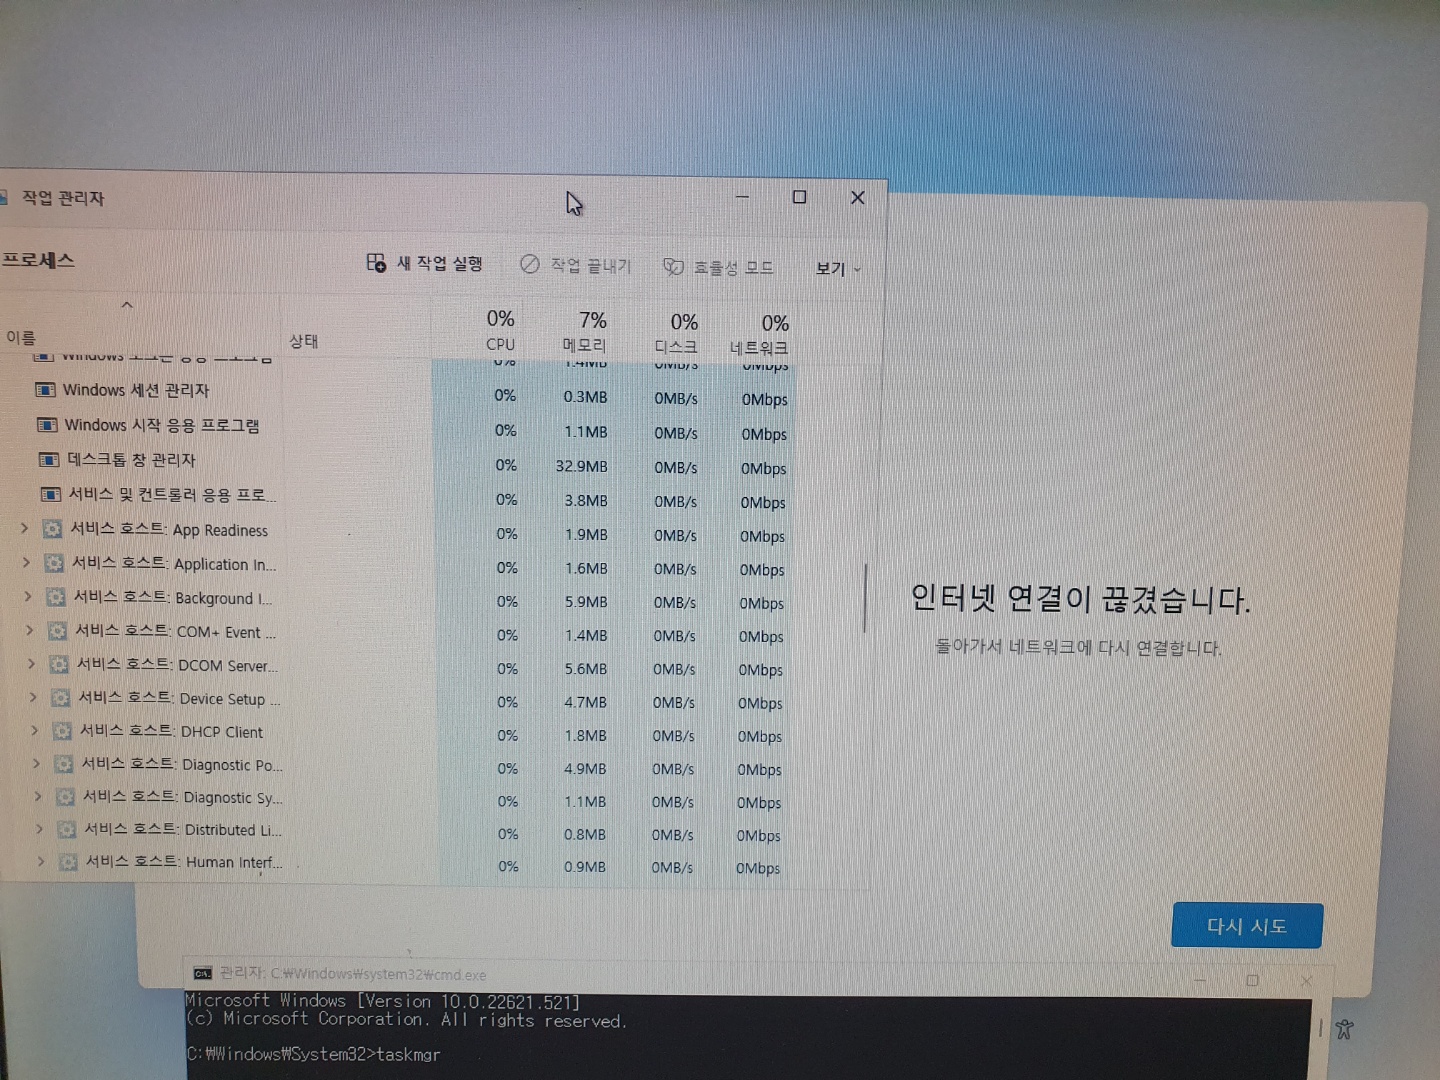Maximize the 작업 관리자 window
The width and height of the screenshot is (1440, 1080).
[799, 197]
